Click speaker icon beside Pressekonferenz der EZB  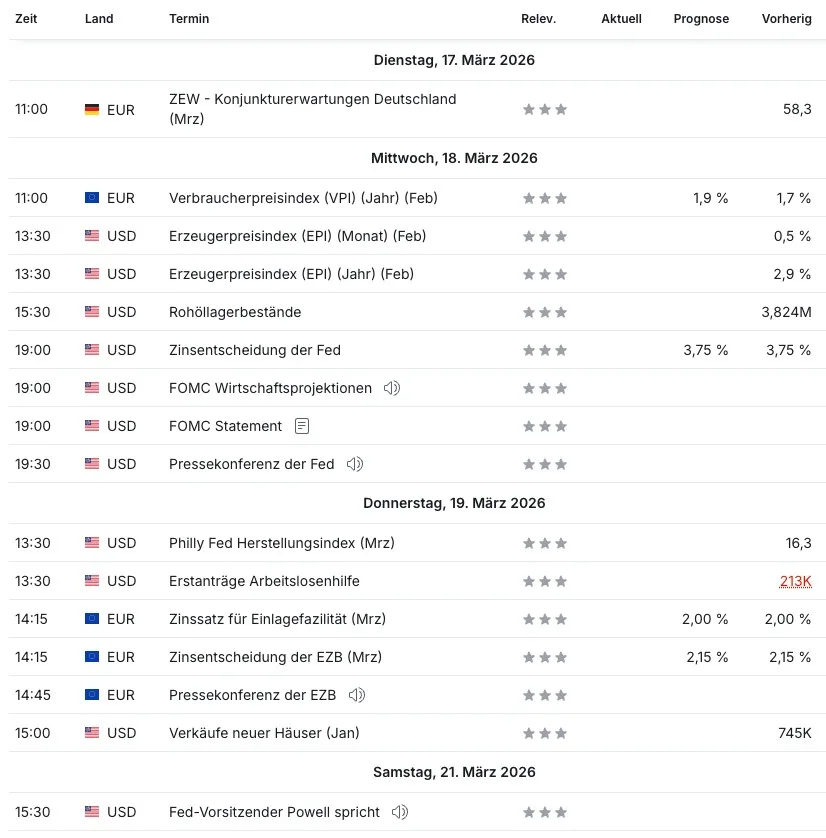356,695
